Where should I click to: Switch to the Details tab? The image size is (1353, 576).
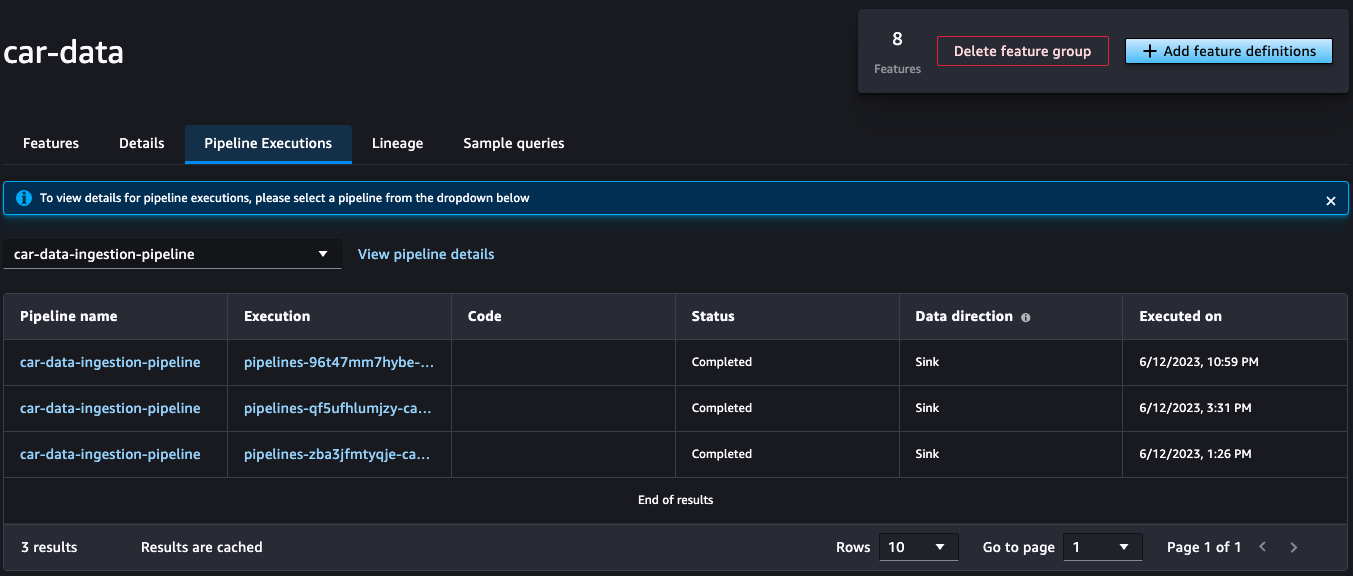tap(141, 143)
